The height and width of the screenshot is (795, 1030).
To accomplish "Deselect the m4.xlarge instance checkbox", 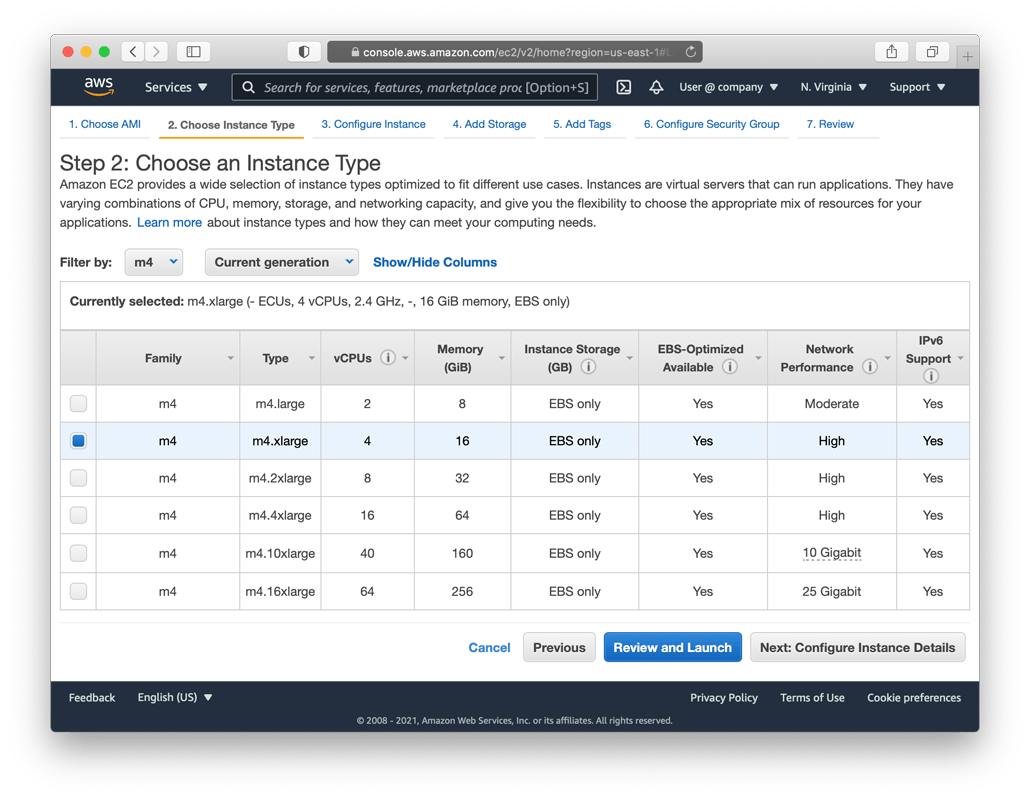I will tap(78, 441).
